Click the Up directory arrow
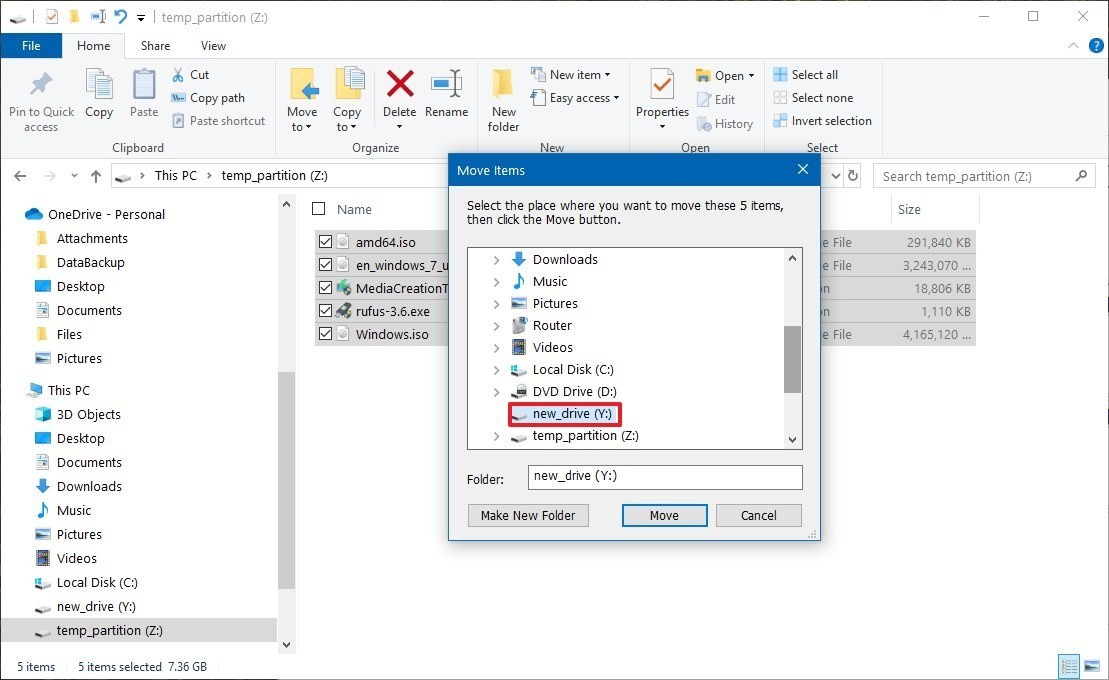 pos(96,176)
